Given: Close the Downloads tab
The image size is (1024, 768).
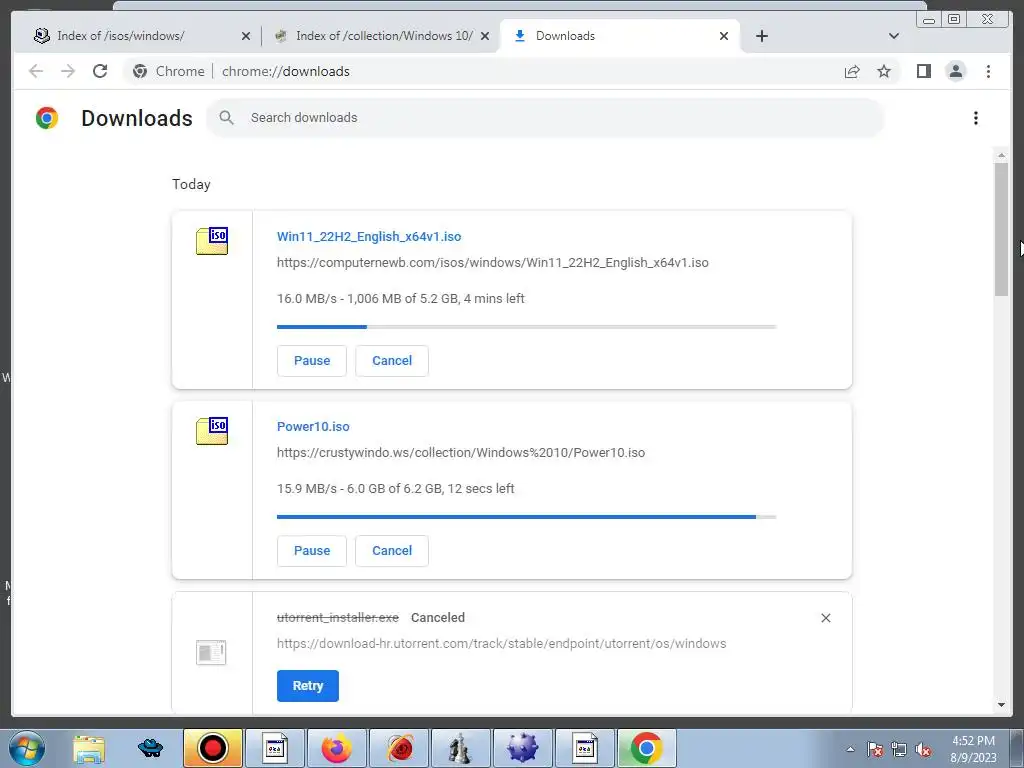Looking at the screenshot, I should point(724,36).
